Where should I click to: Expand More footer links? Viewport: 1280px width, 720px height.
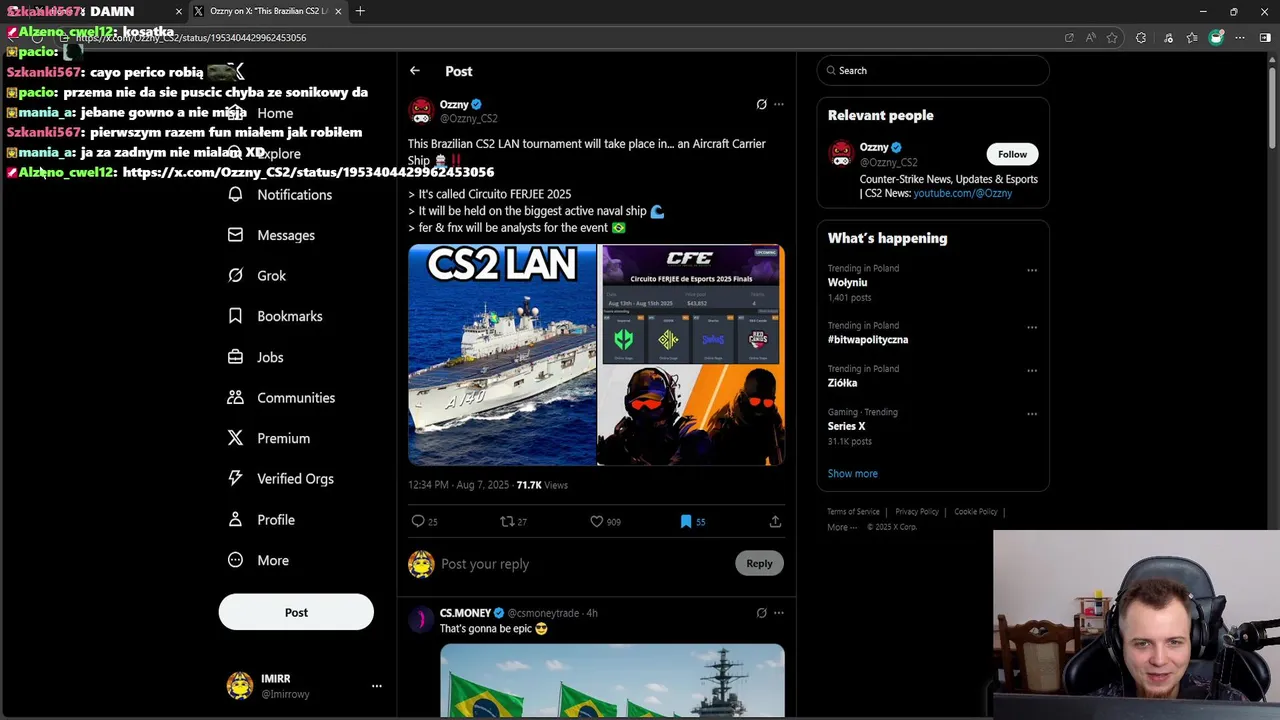click(841, 527)
